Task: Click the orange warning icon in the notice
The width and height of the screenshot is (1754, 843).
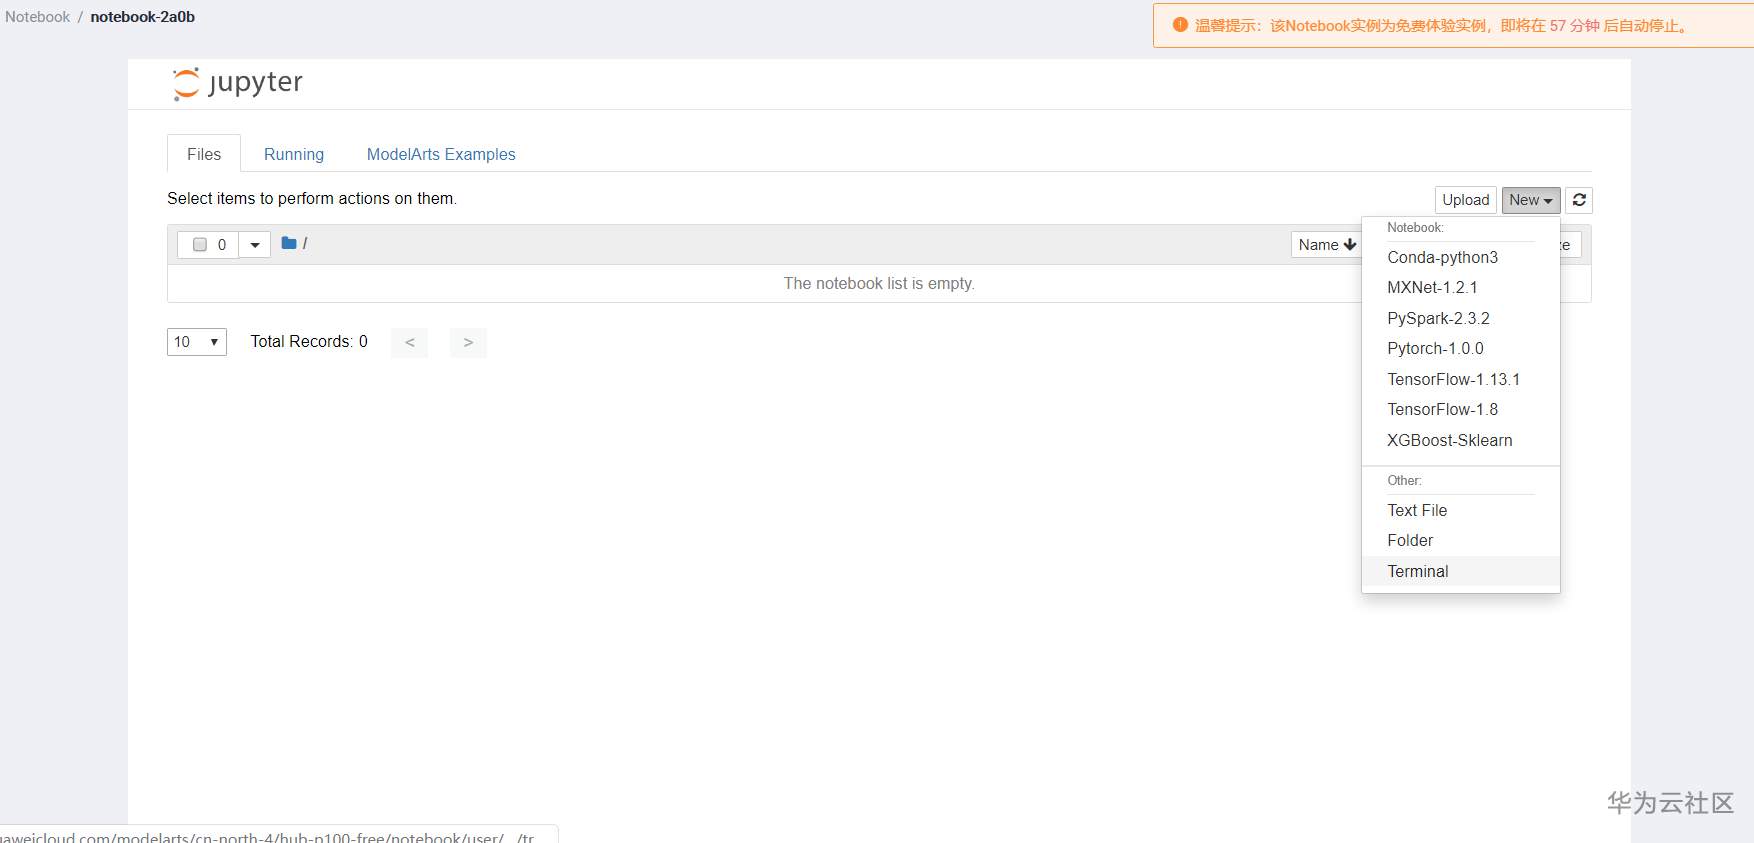Action: point(1180,25)
